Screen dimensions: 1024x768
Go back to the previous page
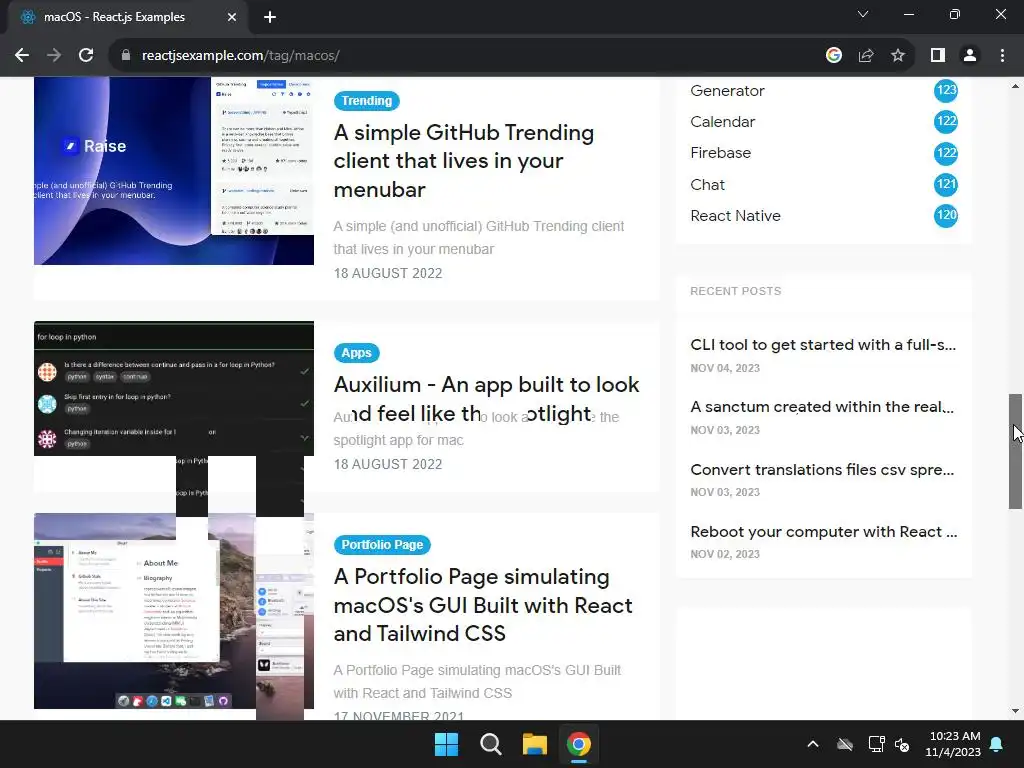[x=22, y=56]
